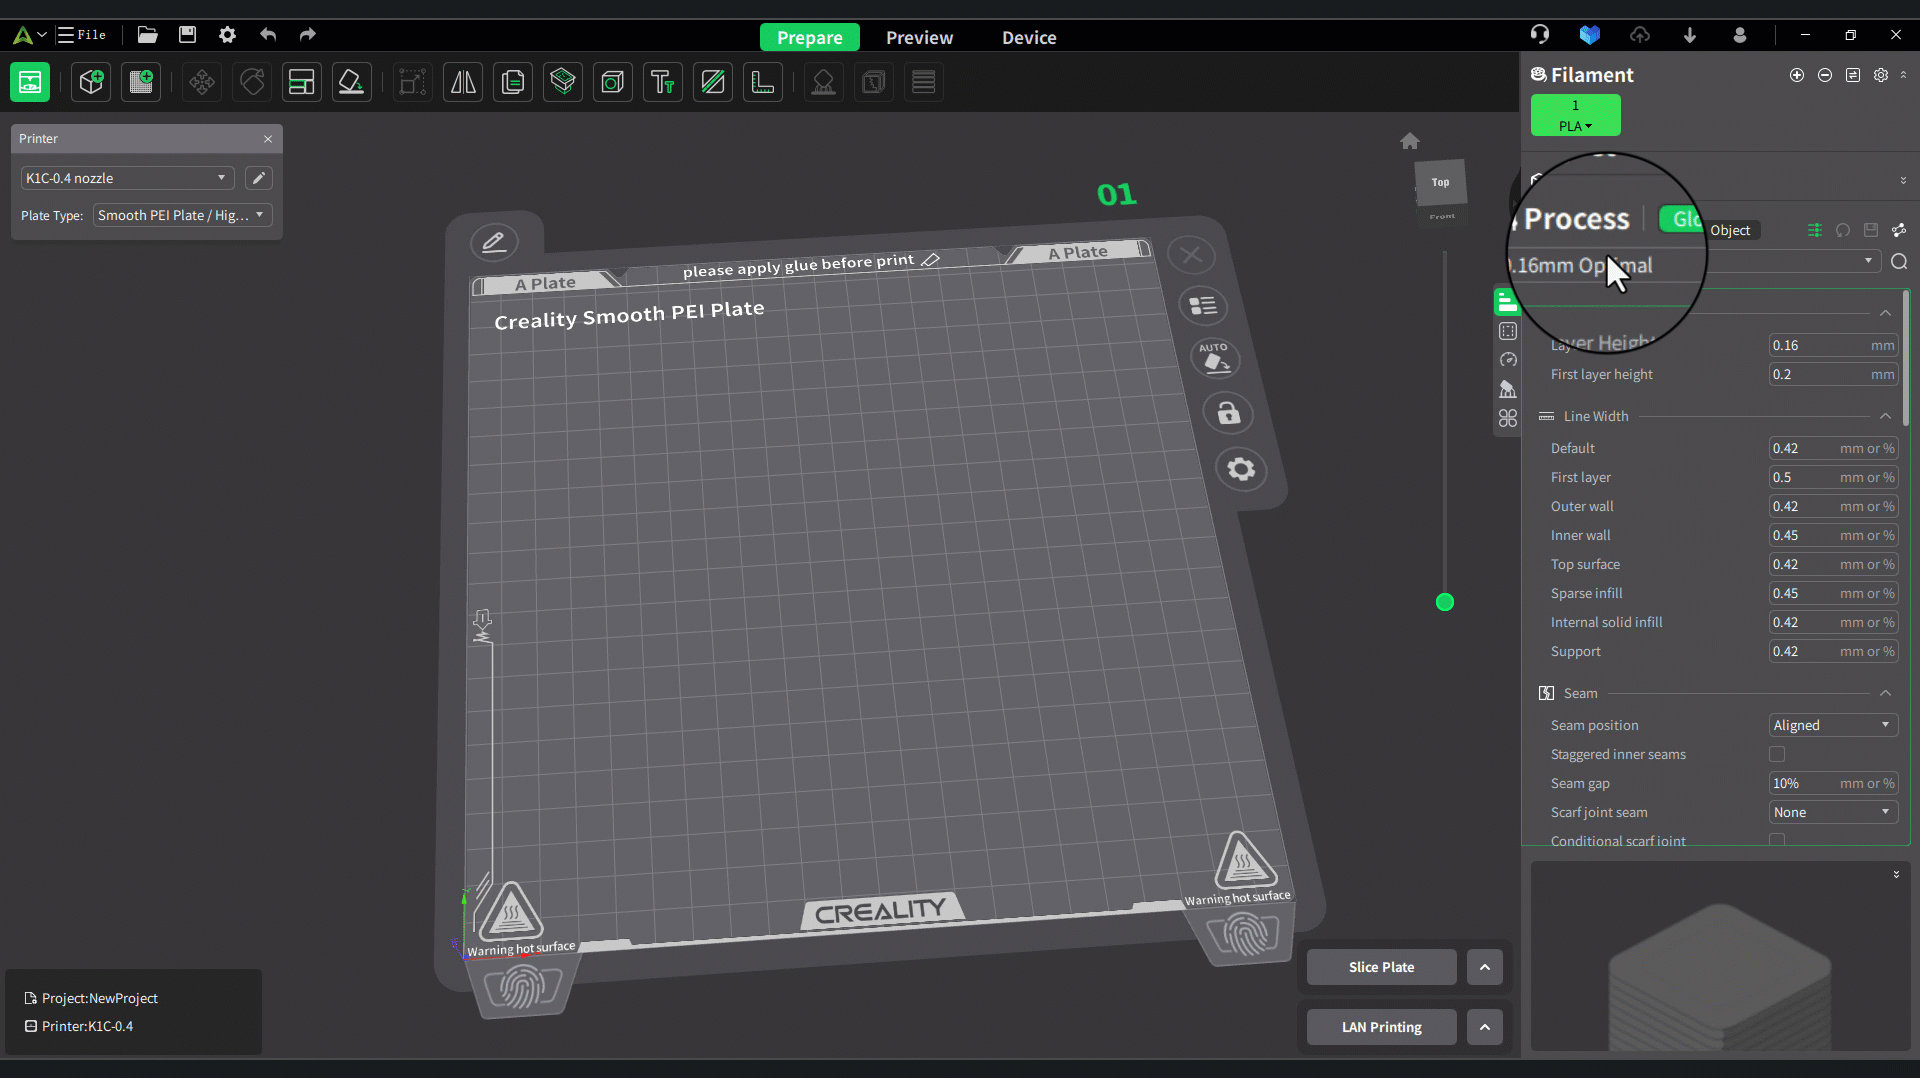Collapse the Line Width section
The width and height of the screenshot is (1920, 1078).
[x=1885, y=416]
